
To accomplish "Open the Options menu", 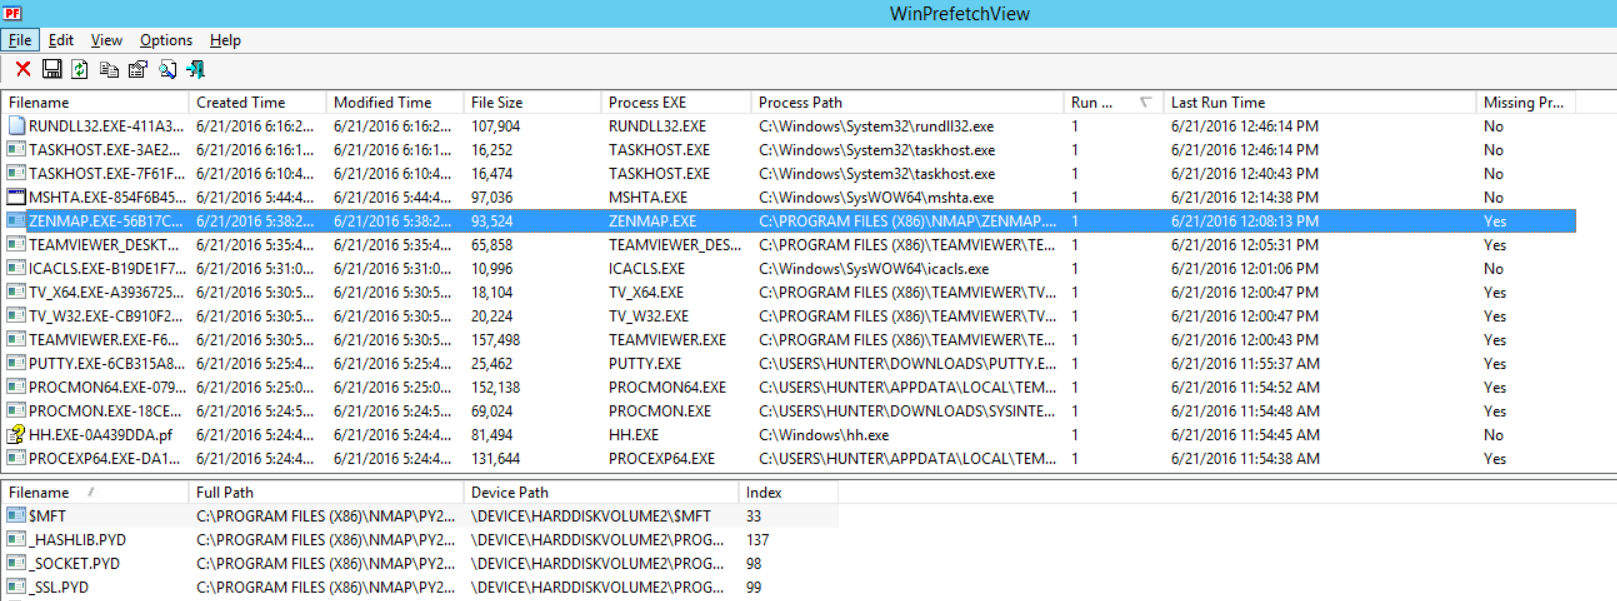I will (x=166, y=40).
